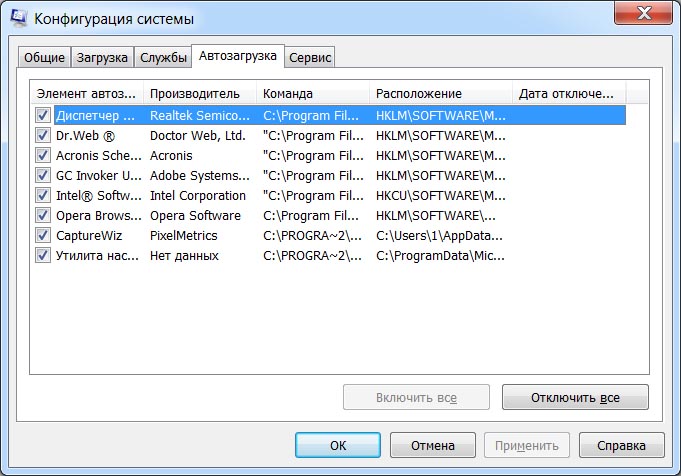Disable the GC Invoker Adobe checkbox
Screen dimensions: 681x476
click(42, 175)
